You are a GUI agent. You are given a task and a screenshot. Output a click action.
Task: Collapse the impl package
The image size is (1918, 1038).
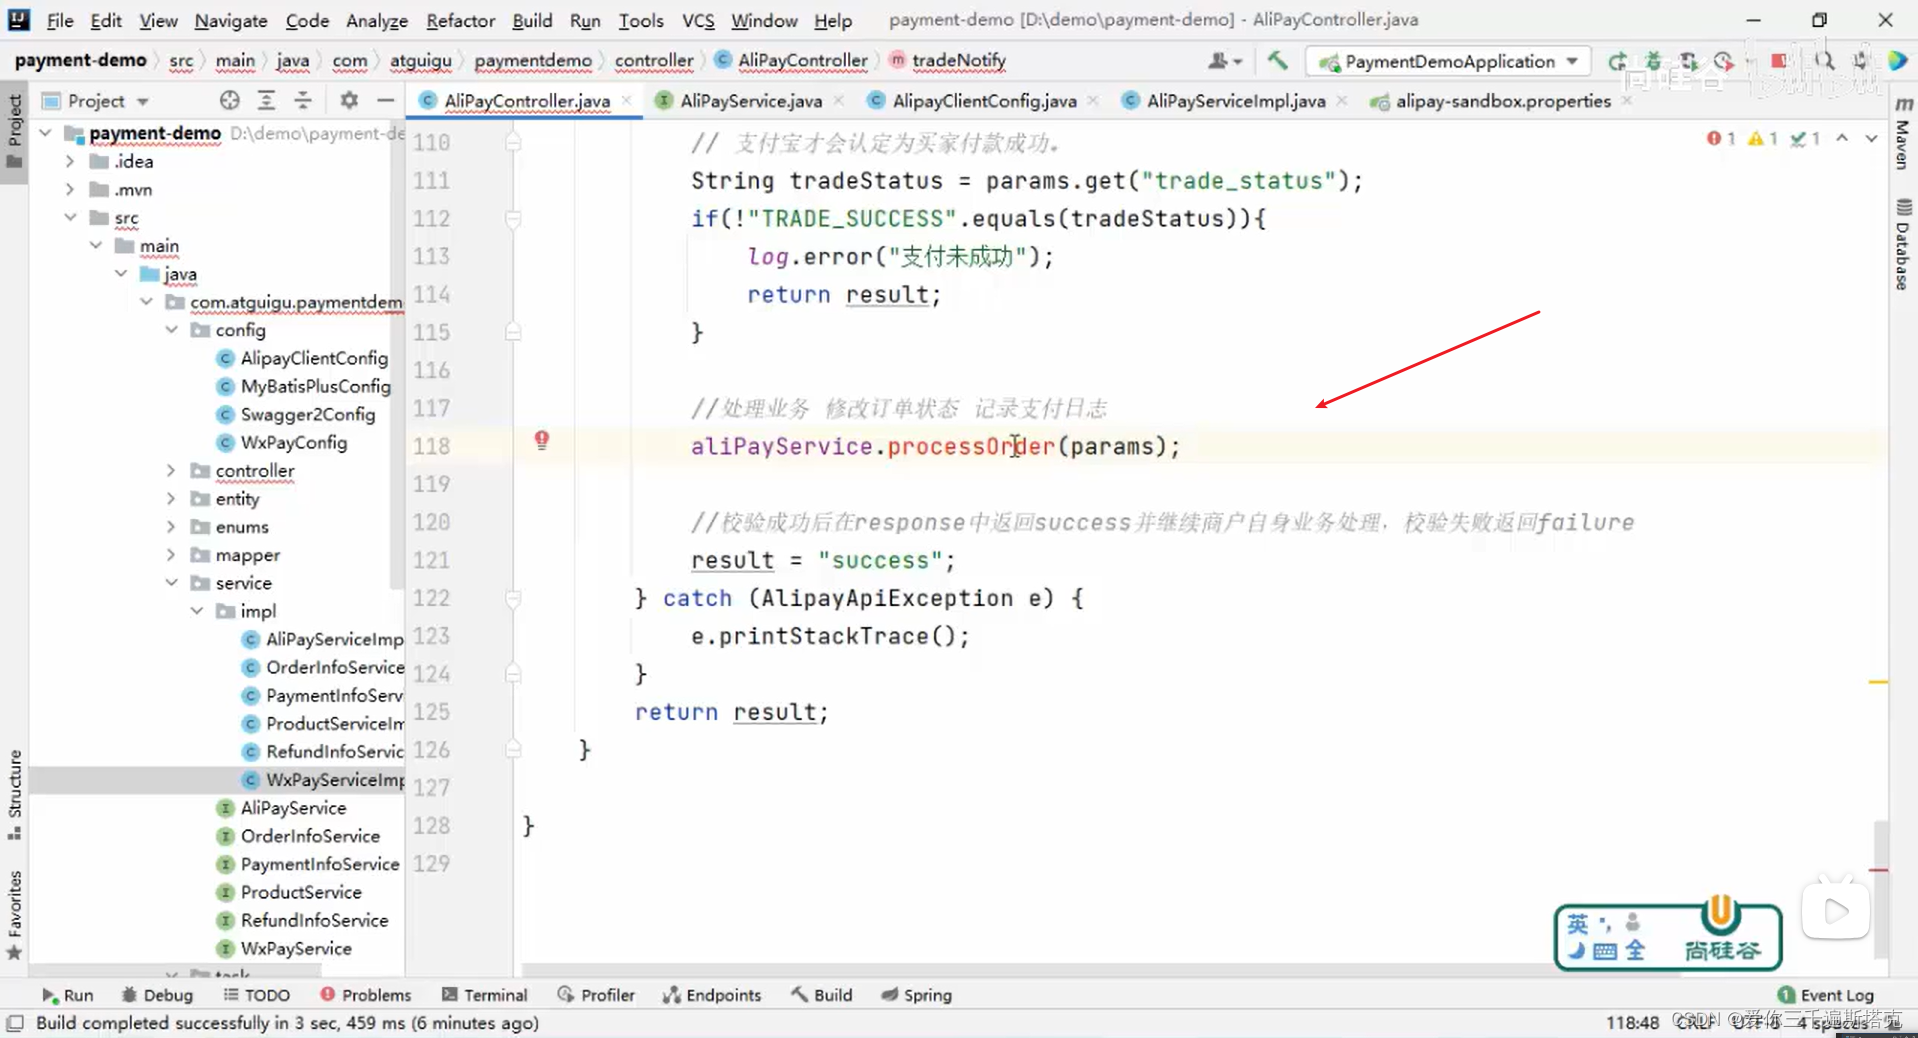pyautogui.click(x=197, y=610)
